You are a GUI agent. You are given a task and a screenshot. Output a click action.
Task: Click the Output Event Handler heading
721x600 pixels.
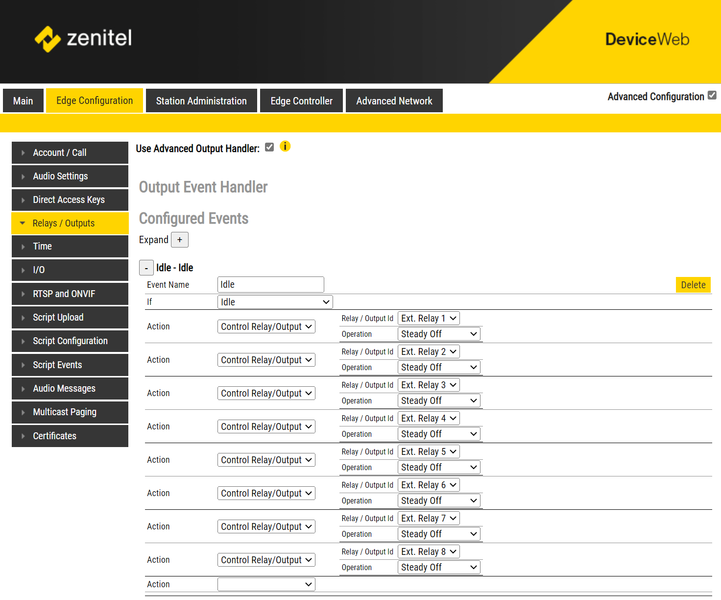pyautogui.click(x=203, y=187)
